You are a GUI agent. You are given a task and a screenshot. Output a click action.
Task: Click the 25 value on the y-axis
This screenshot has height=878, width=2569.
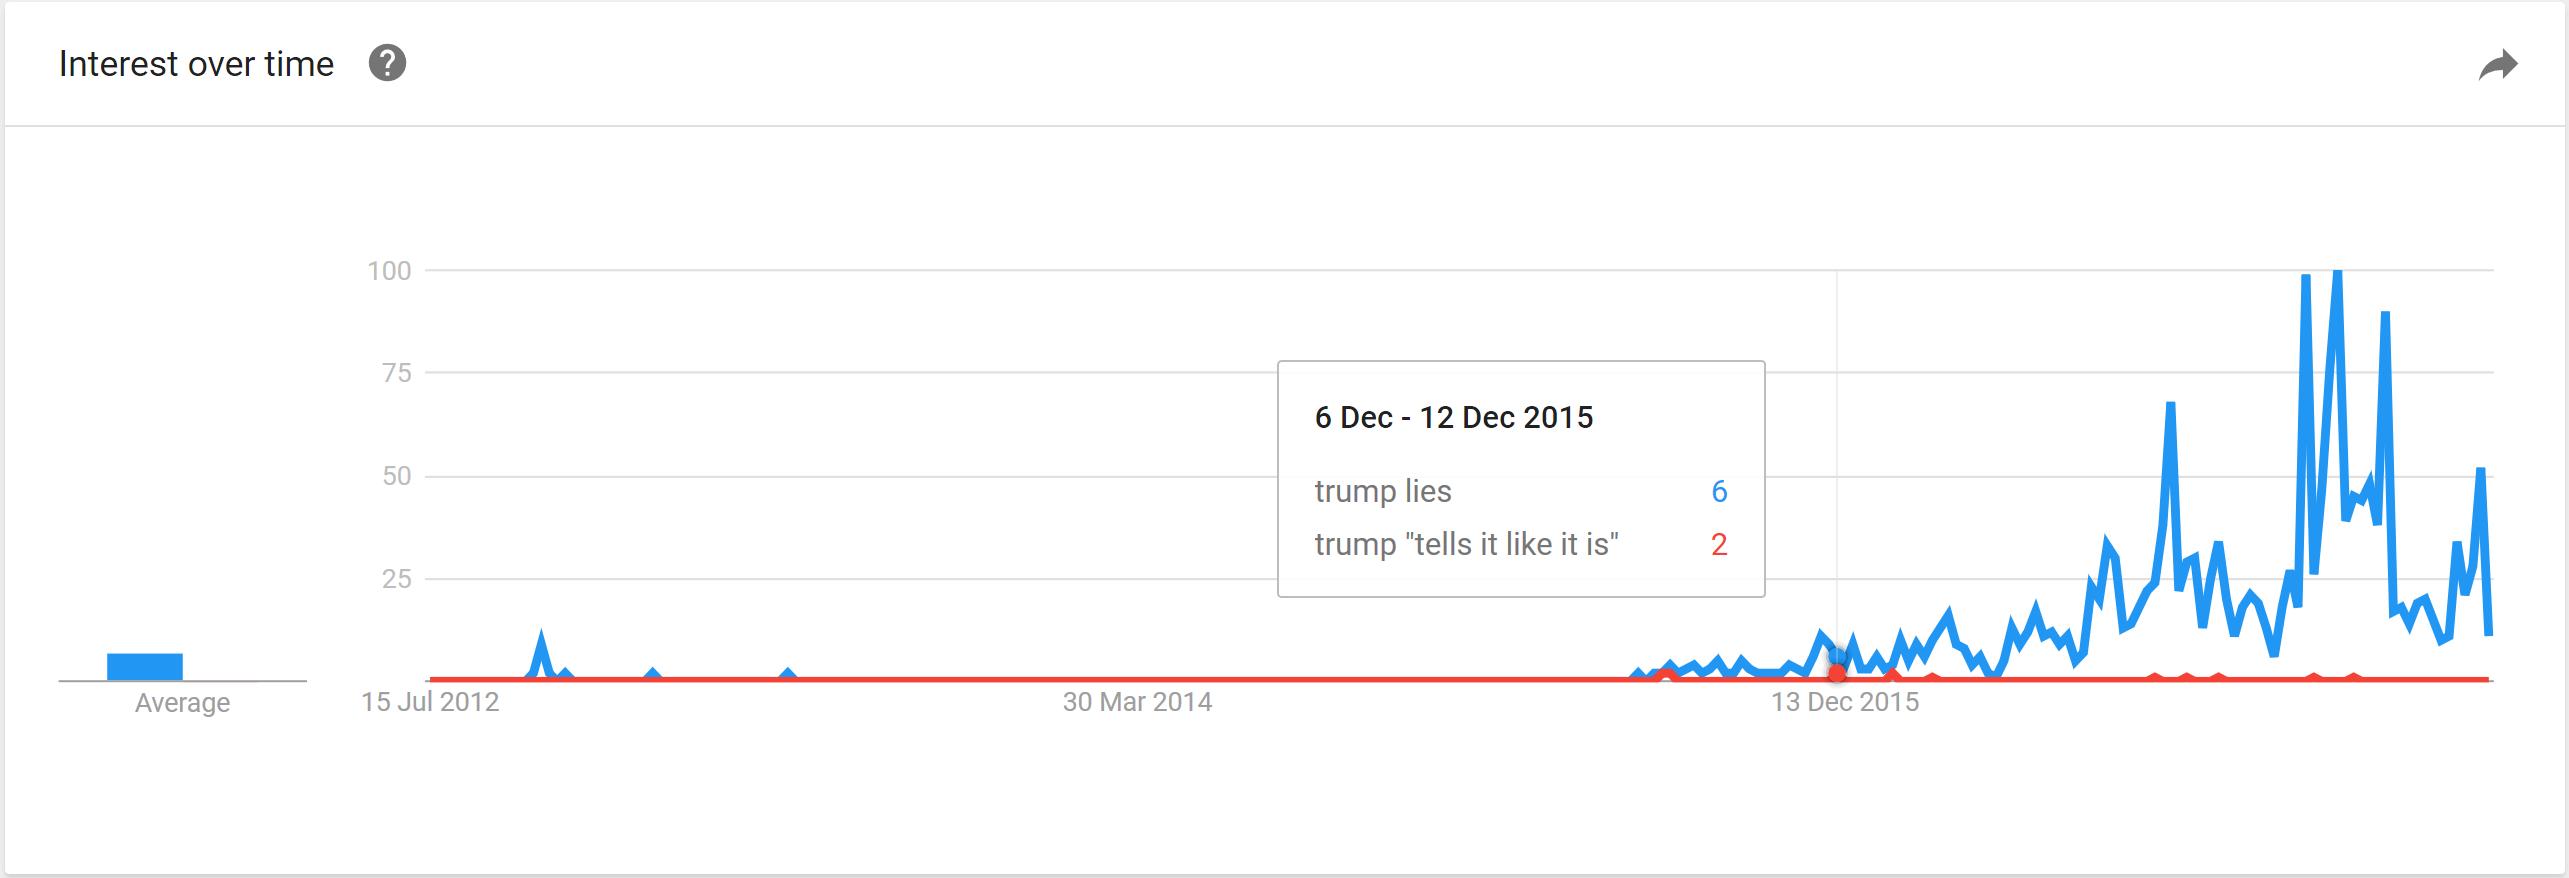[397, 579]
